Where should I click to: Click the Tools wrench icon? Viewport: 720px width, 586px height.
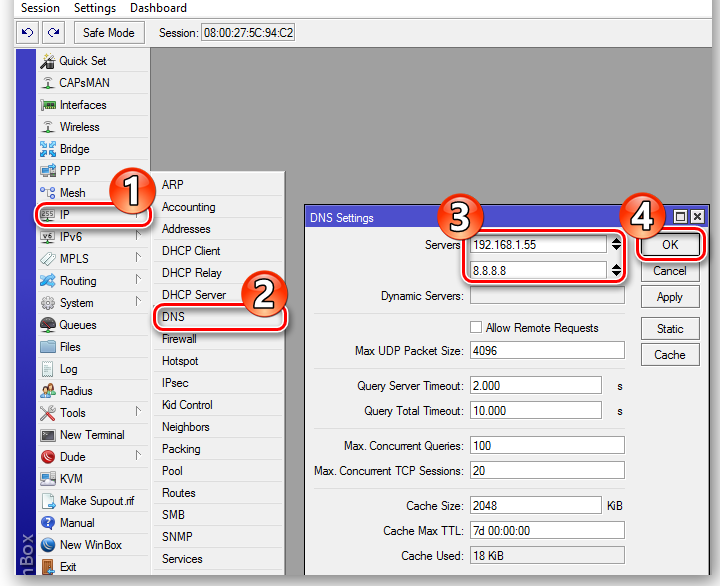point(48,413)
